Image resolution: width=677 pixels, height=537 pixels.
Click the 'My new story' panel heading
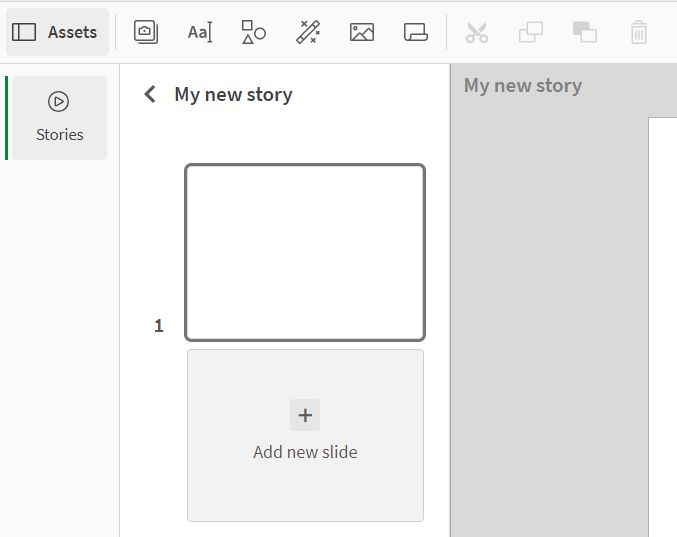pos(233,94)
